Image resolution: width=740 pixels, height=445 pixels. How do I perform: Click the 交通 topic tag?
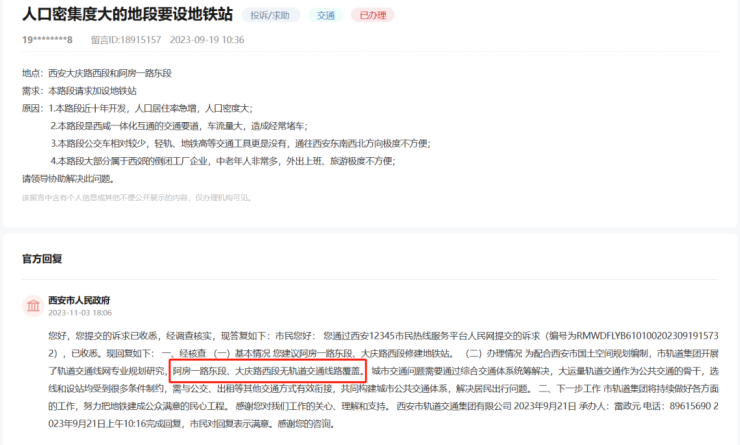[x=326, y=16]
